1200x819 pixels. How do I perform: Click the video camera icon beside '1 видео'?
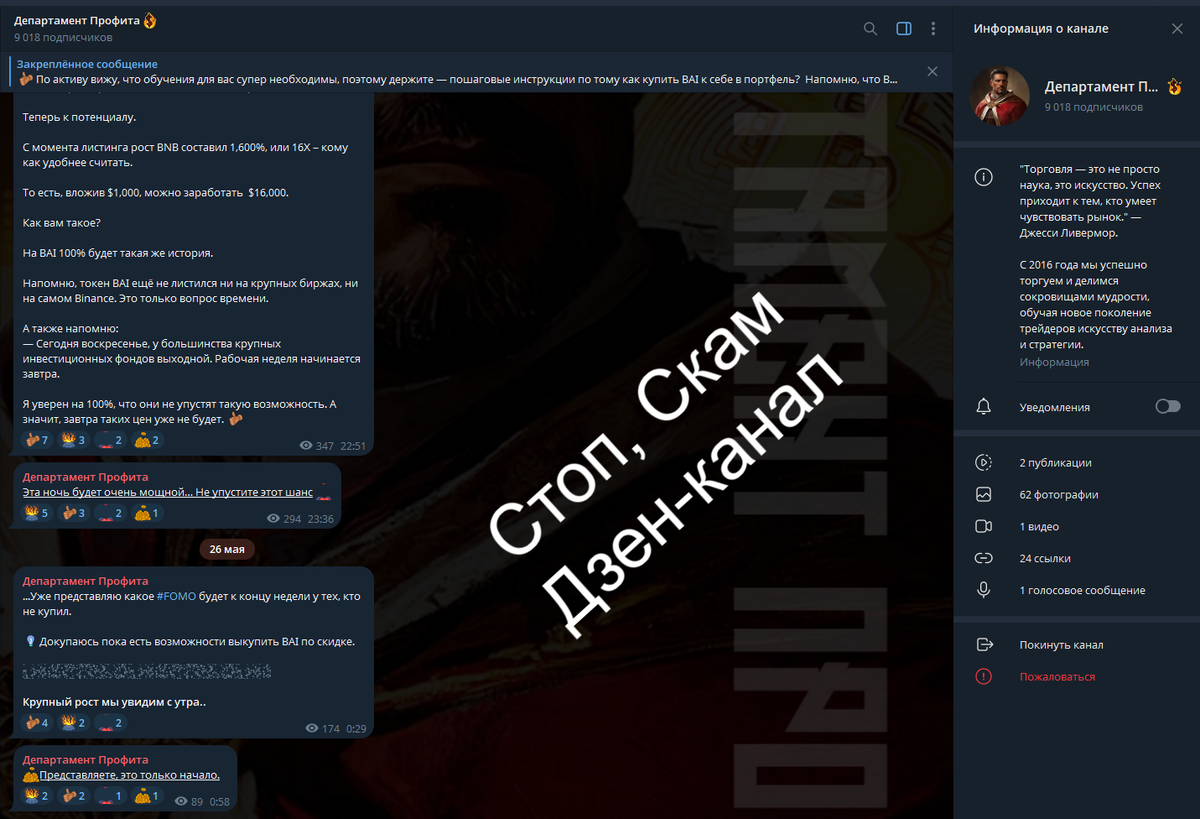[x=984, y=527]
